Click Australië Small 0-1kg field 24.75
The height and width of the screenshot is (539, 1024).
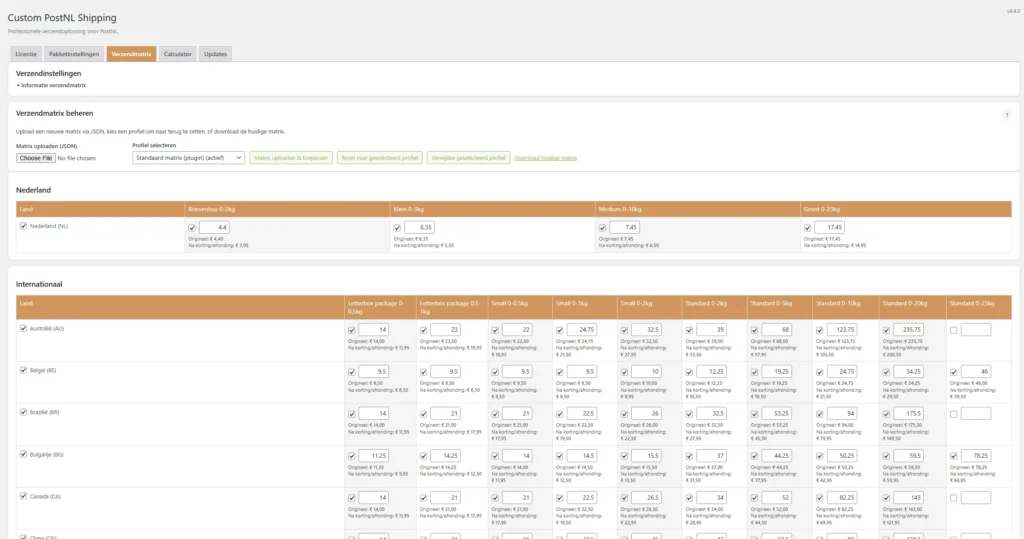click(582, 330)
